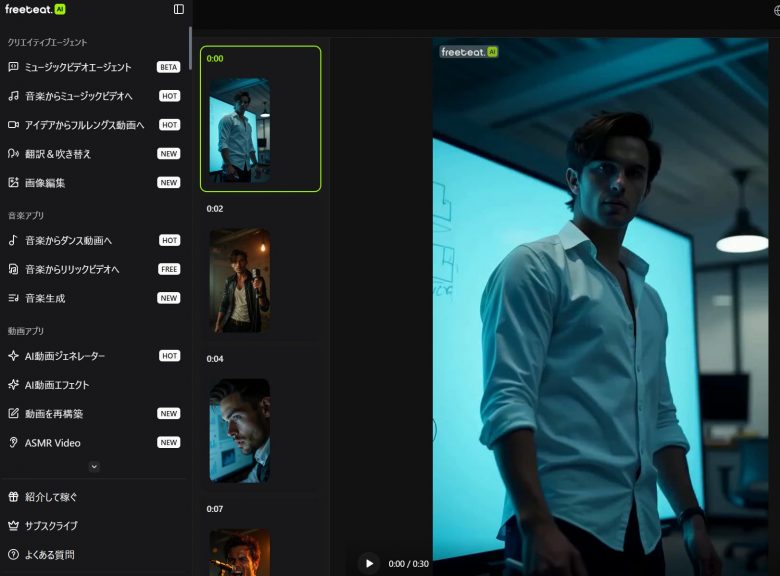Click the image edit icon
This screenshot has width=780, height=576.
[x=13, y=183]
